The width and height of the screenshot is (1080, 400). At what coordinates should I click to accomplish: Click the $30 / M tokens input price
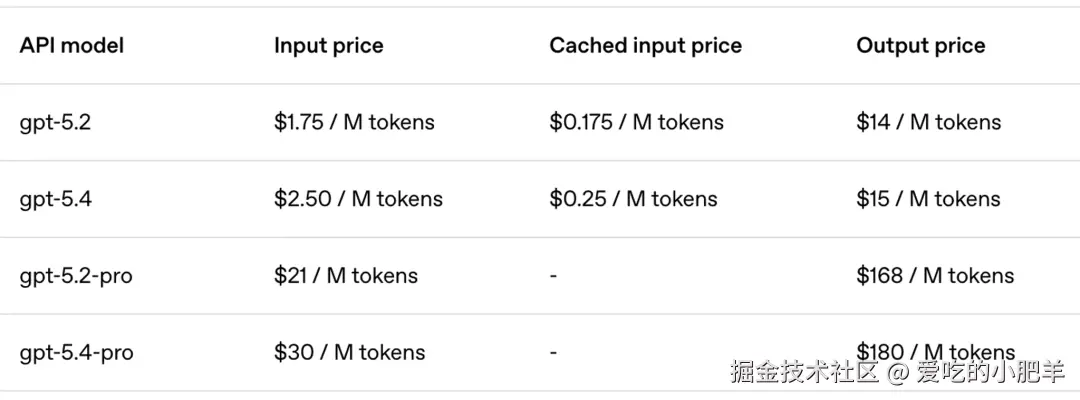point(349,353)
